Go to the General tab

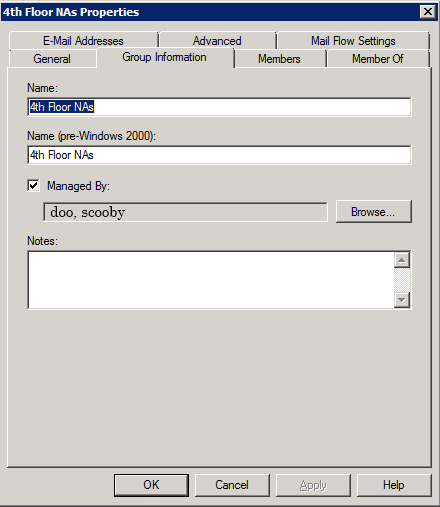pos(52,59)
